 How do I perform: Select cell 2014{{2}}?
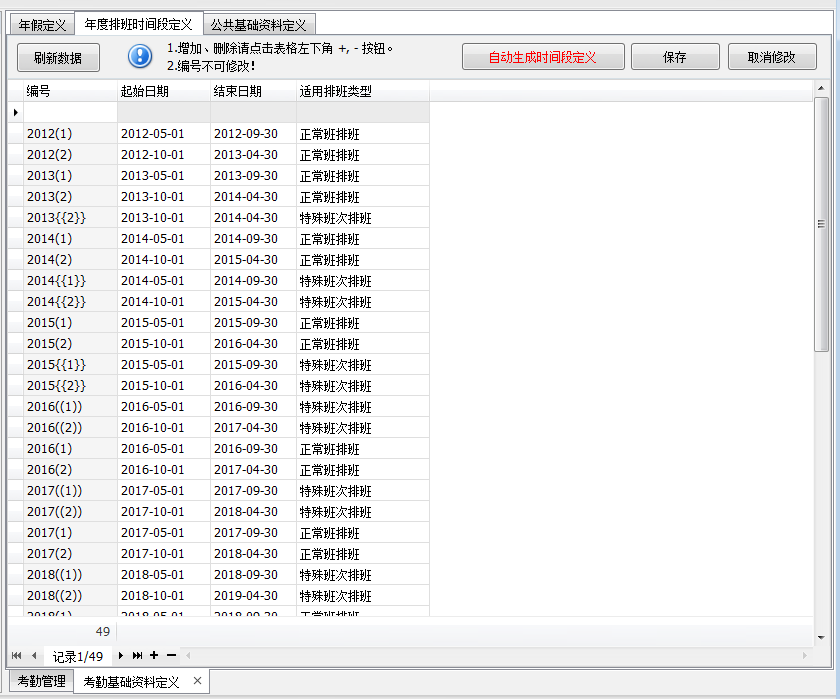(x=70, y=302)
